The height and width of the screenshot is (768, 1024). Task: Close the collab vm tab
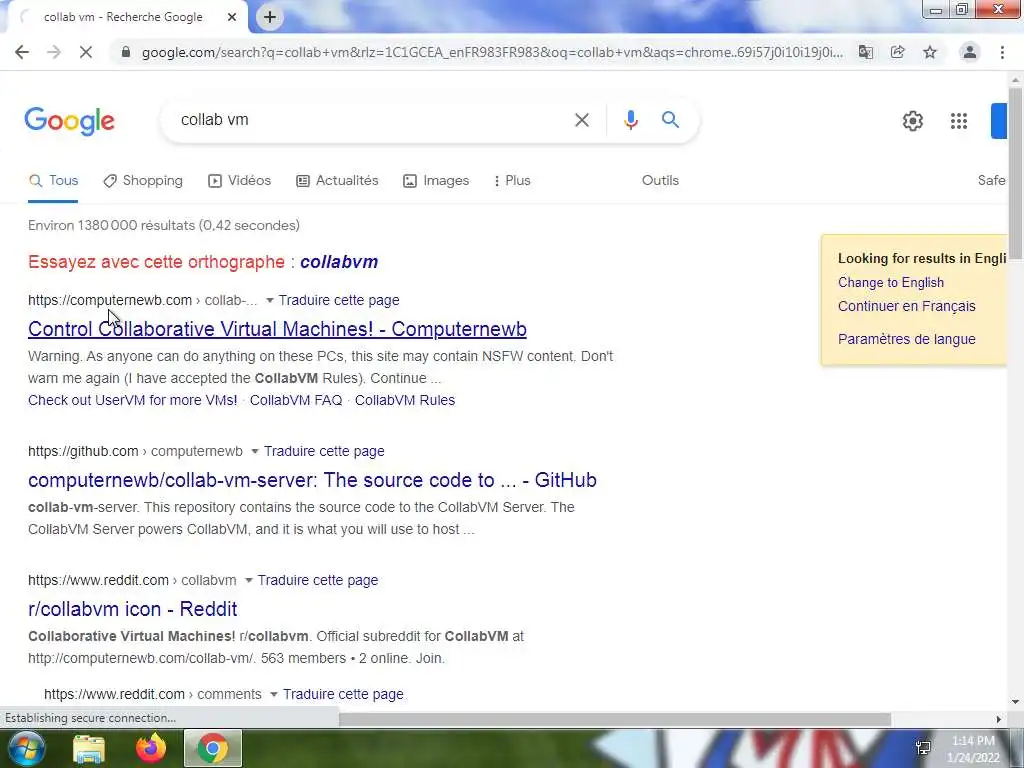(232, 17)
